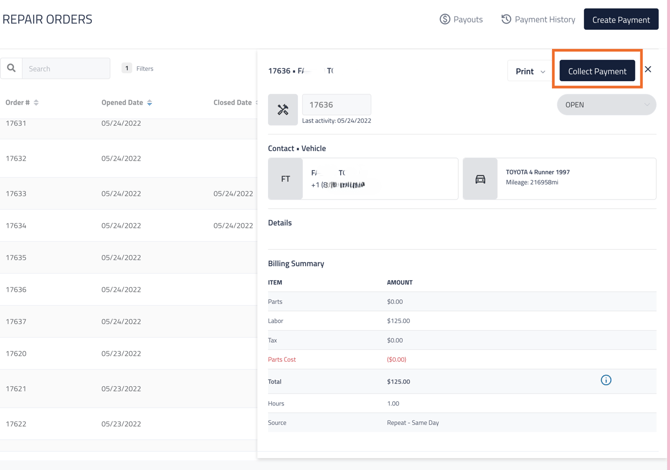
Task: Click the Payouts dollar icon
Action: [445, 19]
